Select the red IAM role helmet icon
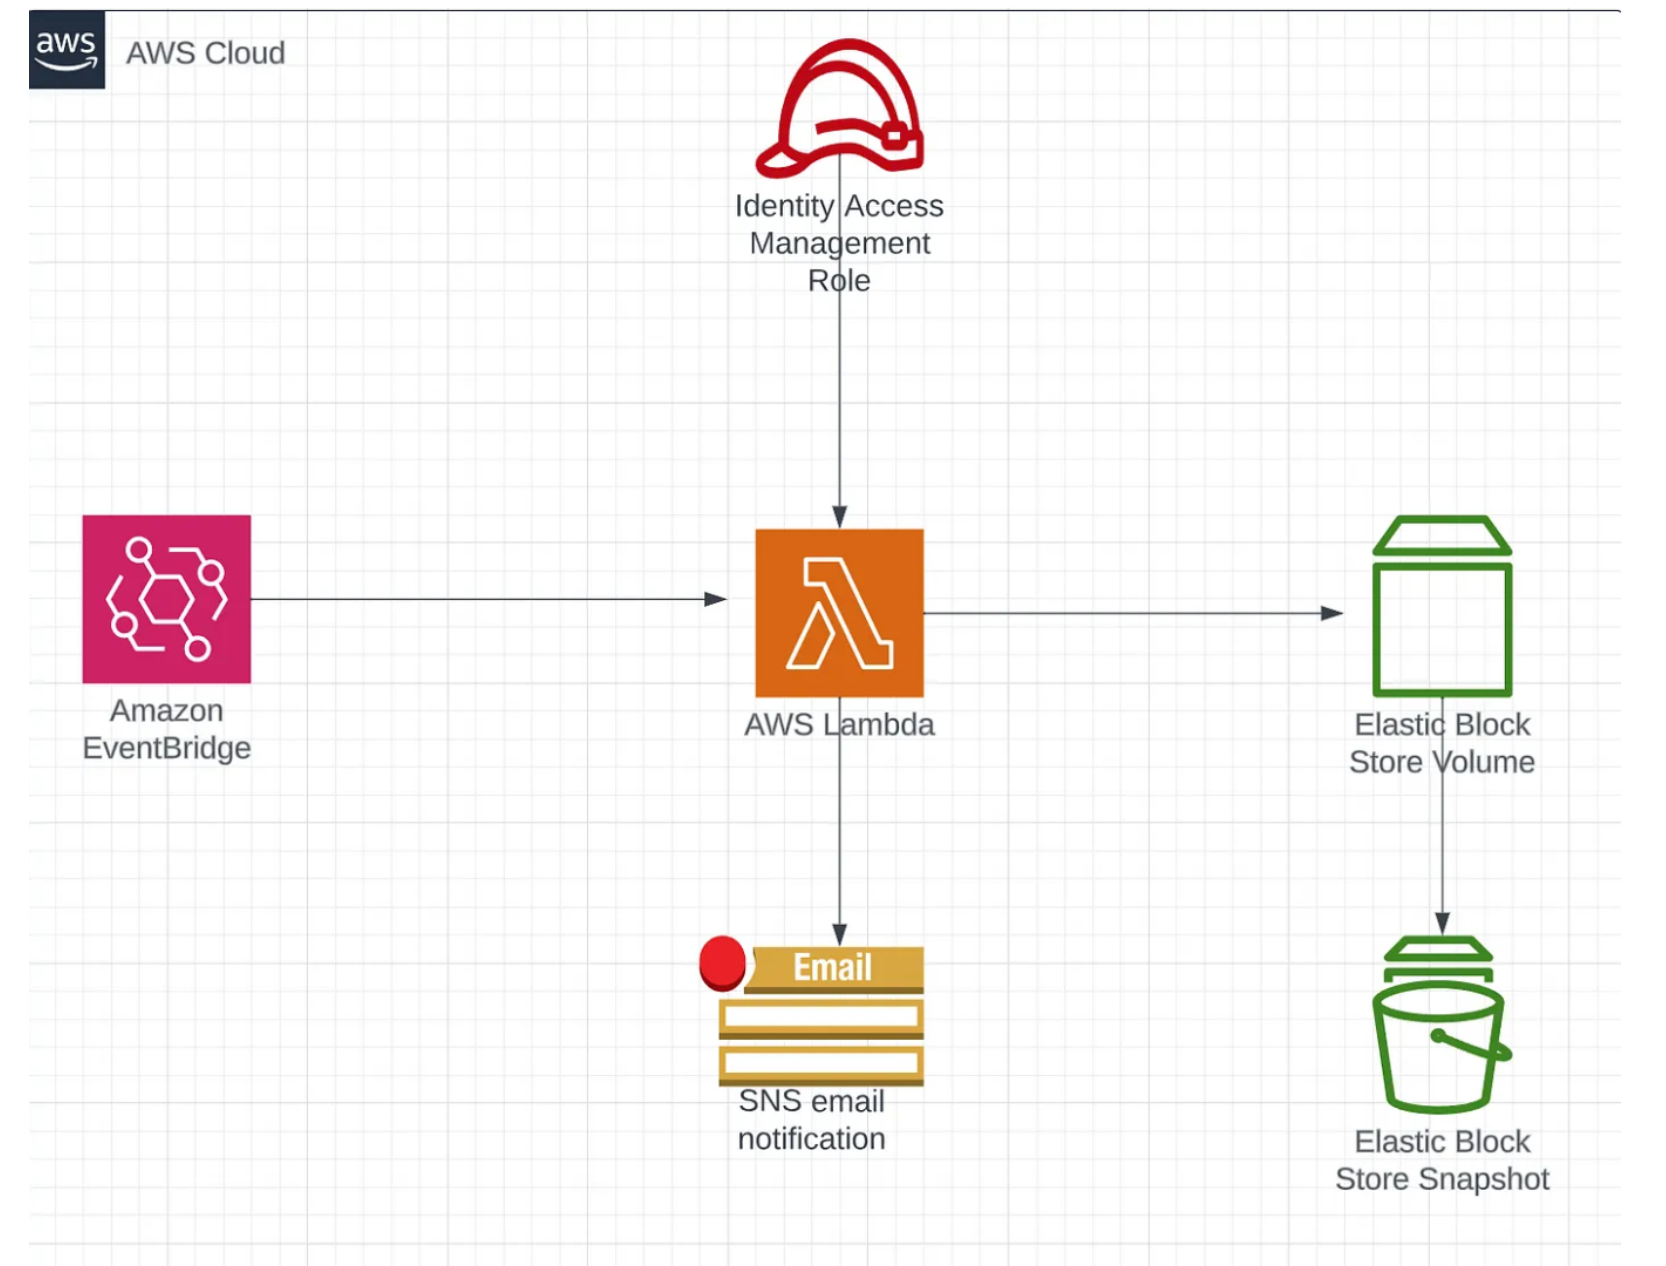 840,108
